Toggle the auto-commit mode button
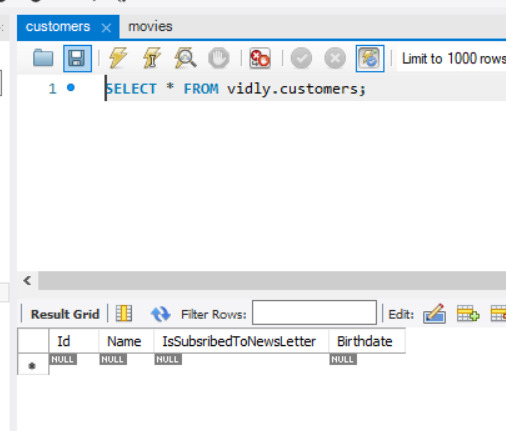The height and width of the screenshot is (431, 506). point(370,58)
